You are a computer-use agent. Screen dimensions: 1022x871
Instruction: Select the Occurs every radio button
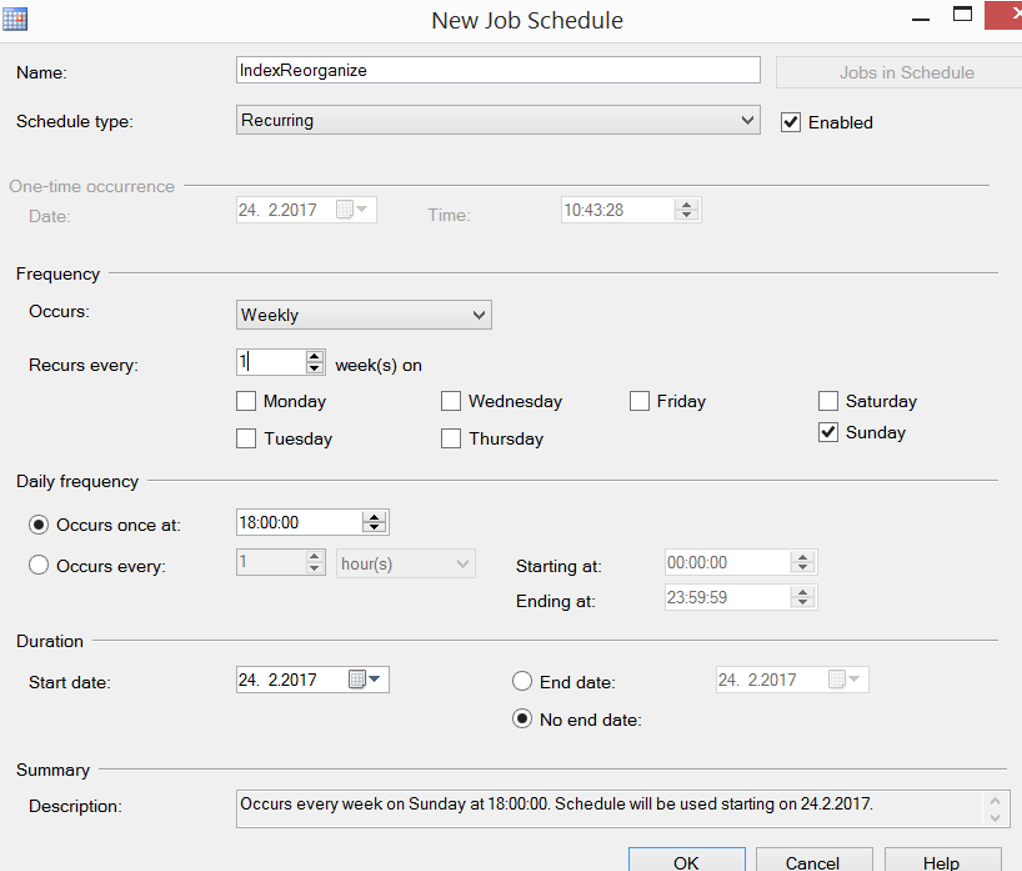coord(38,565)
